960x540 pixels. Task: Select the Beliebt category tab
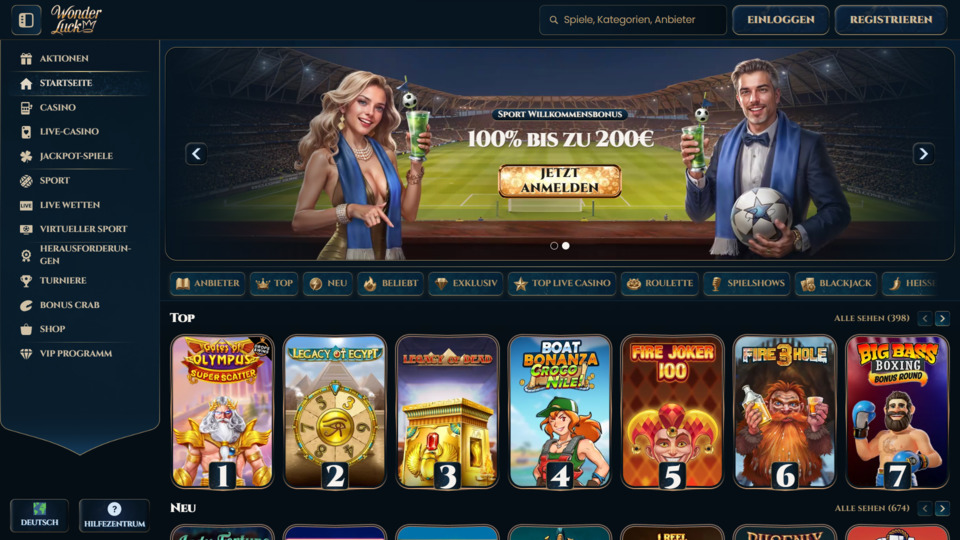(391, 283)
